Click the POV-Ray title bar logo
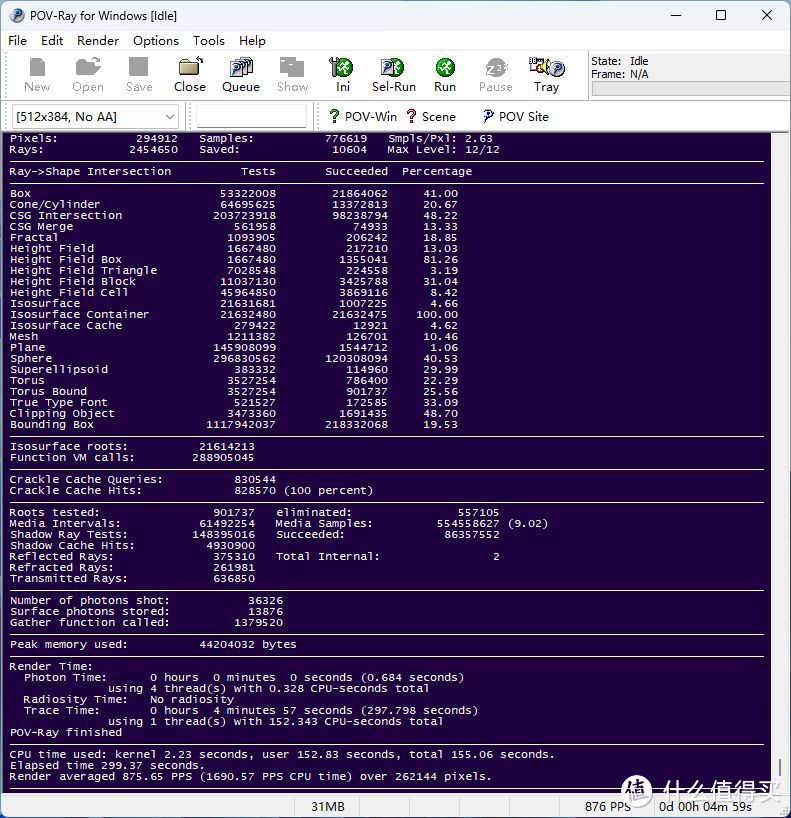The width and height of the screenshot is (791, 818). 17,16
